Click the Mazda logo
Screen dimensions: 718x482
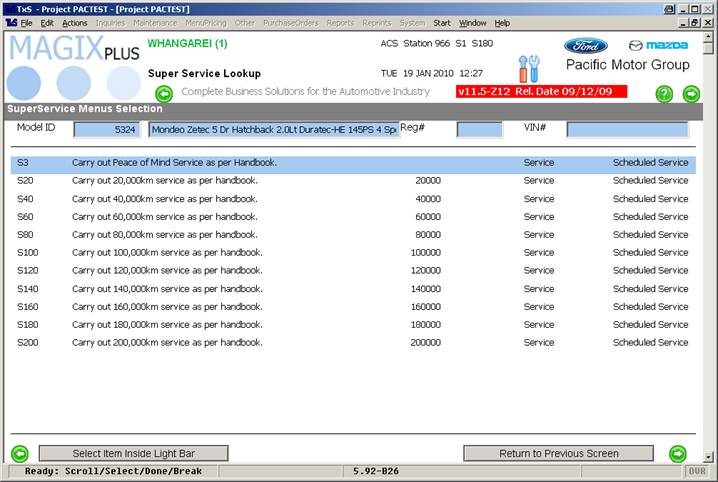(x=658, y=46)
